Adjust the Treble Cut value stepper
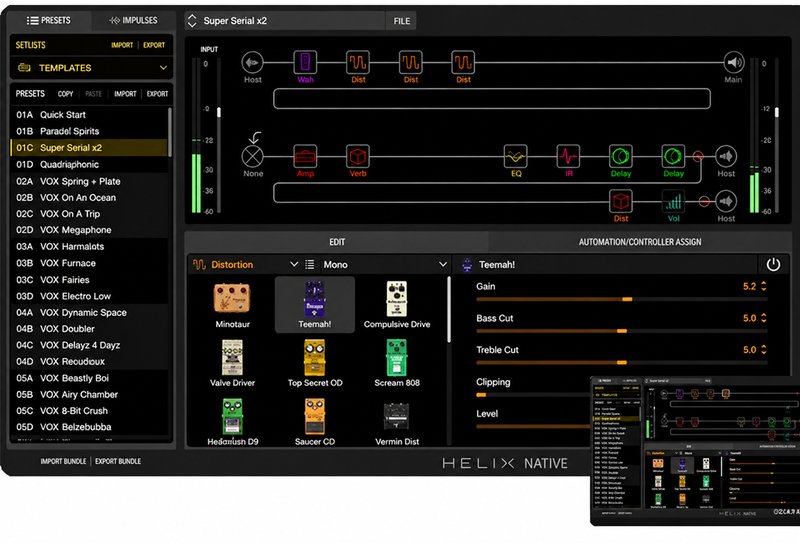This screenshot has height=543, width=800. (x=764, y=350)
